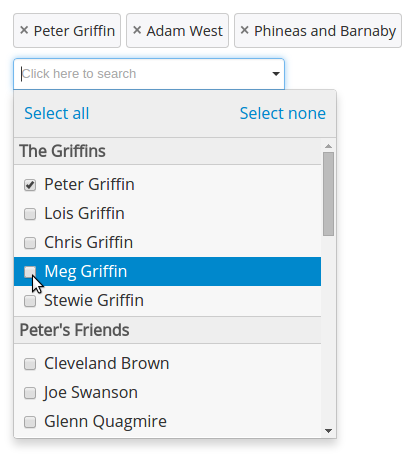Check the Chris Griffin checkbox
The image size is (417, 458).
[30, 243]
